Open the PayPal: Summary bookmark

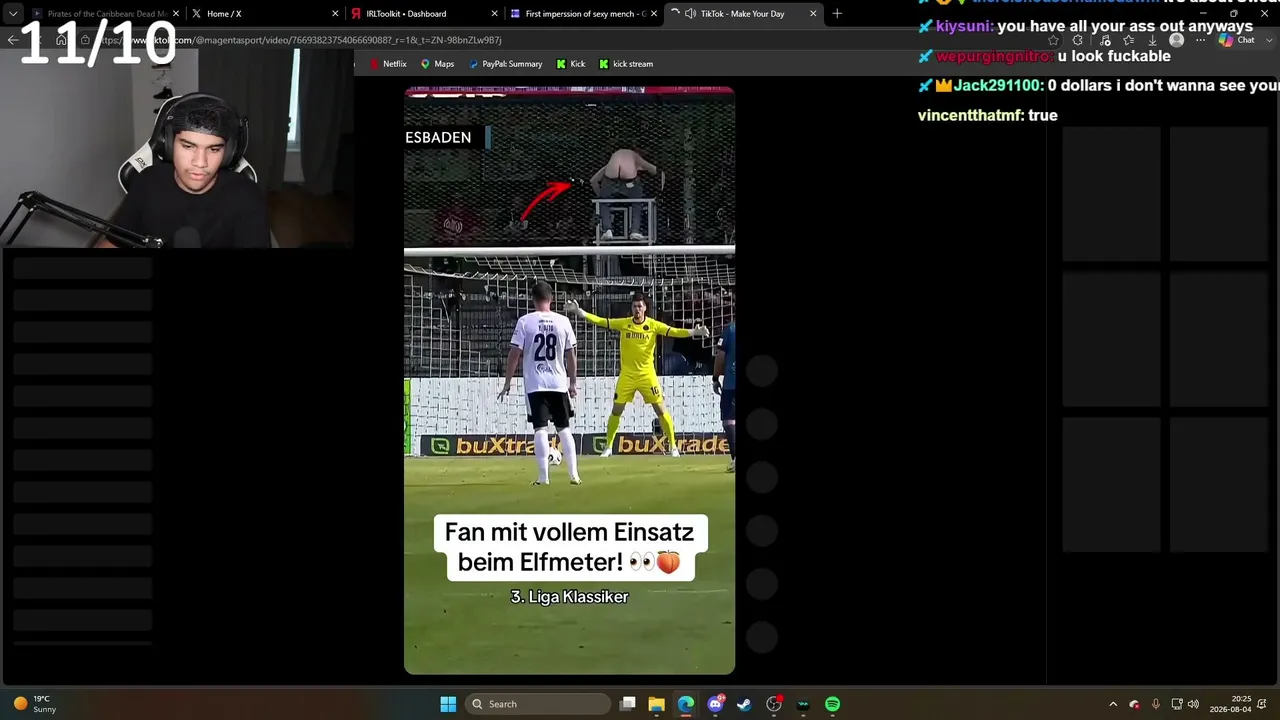click(505, 64)
